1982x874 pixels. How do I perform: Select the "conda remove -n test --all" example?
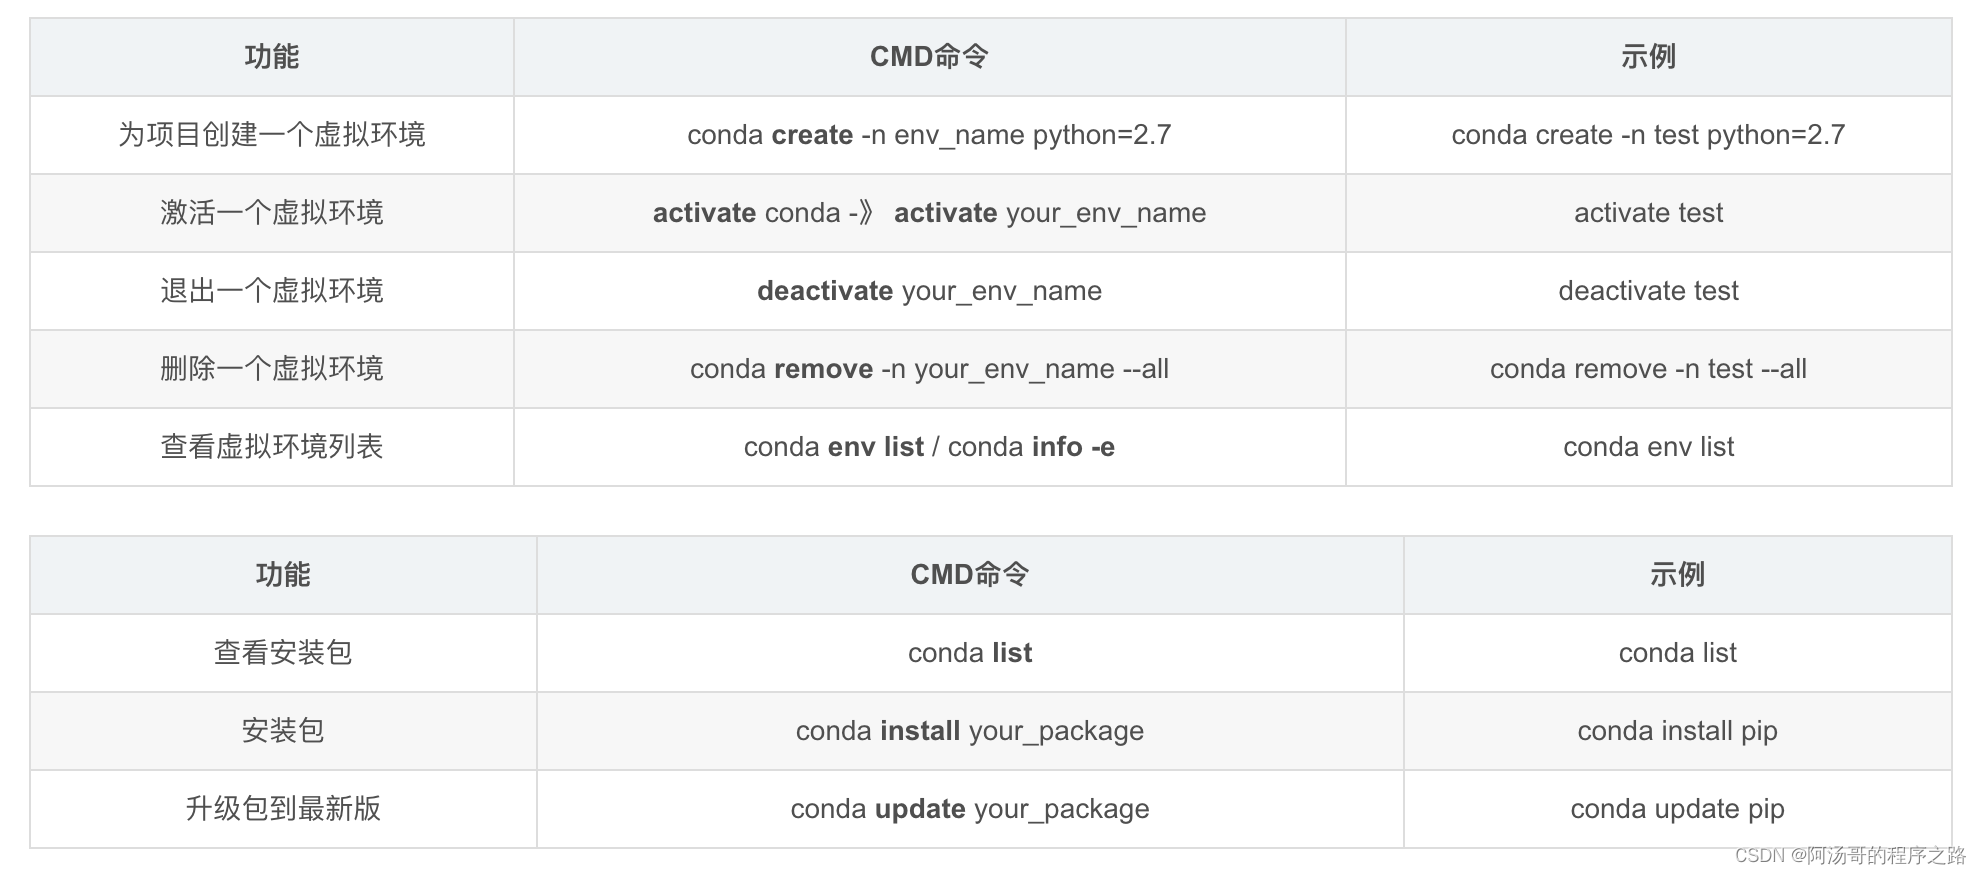click(x=1648, y=369)
